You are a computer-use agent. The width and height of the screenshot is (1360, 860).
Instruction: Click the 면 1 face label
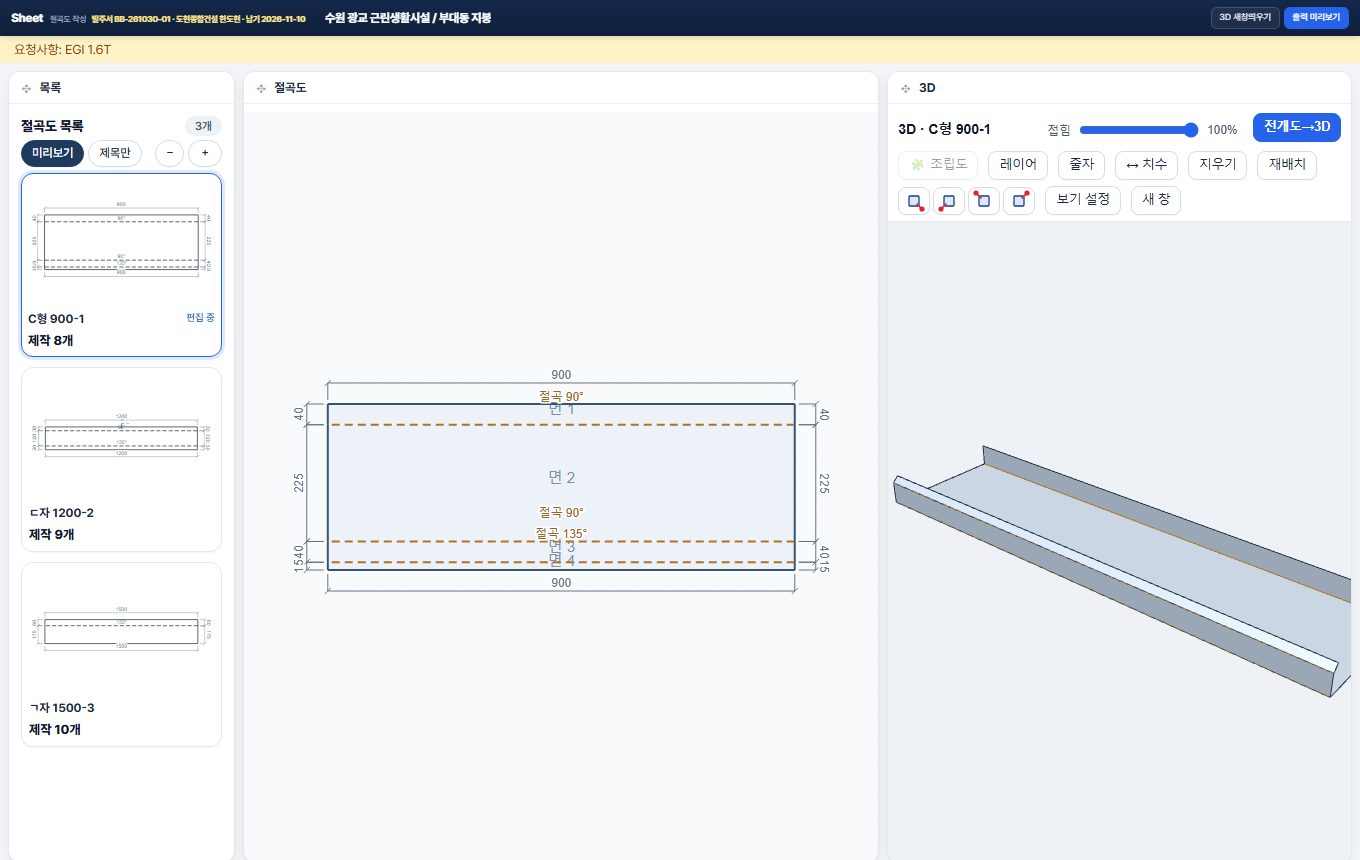coord(561,408)
